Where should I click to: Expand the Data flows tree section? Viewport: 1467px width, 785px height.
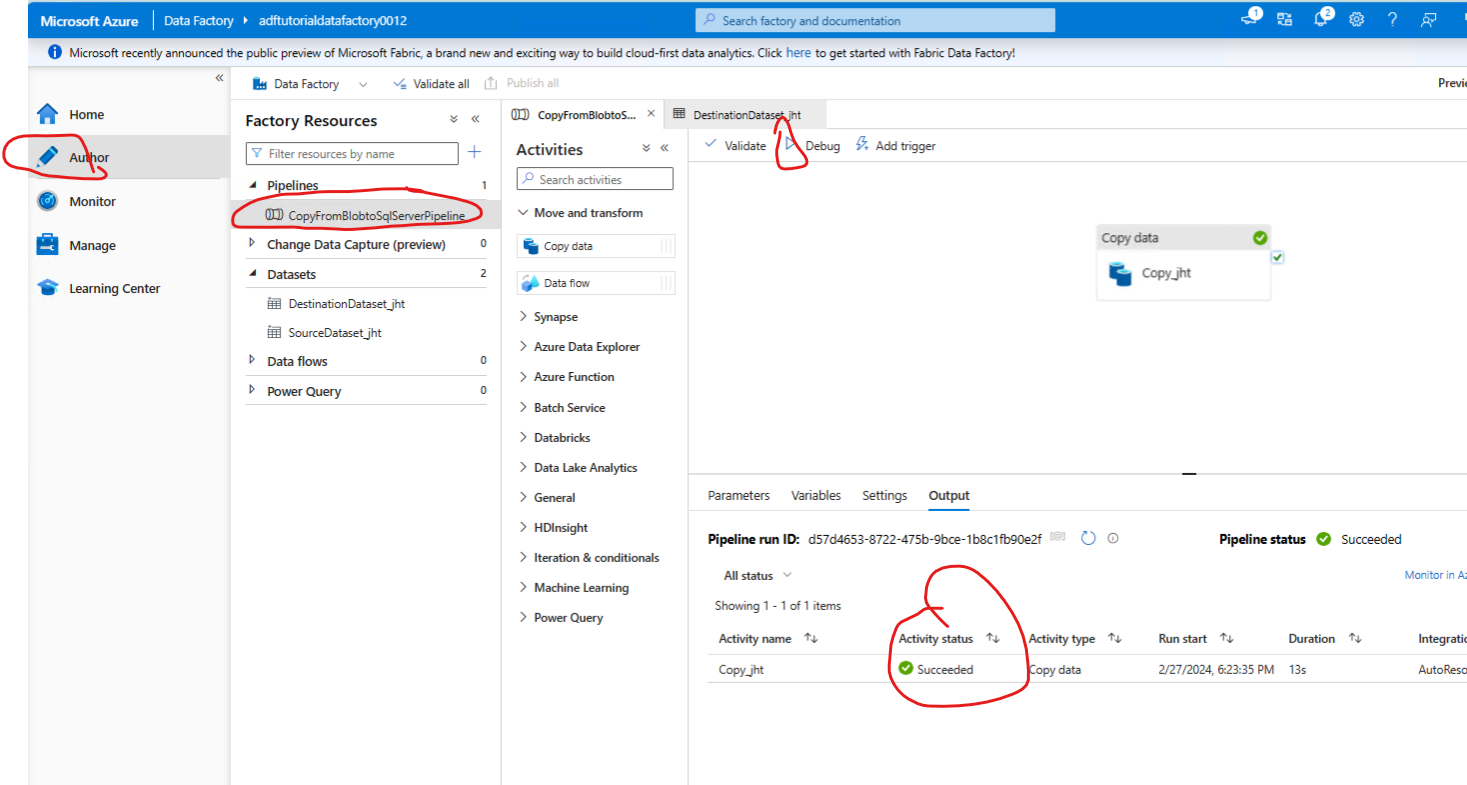(x=252, y=361)
